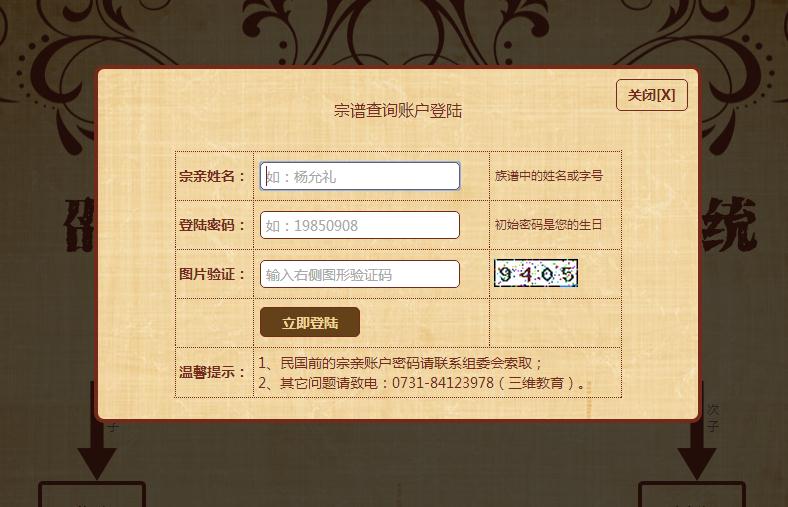Screen dimensions: 788x507
Task: Click the 温馨提示 label
Action: 212,372
